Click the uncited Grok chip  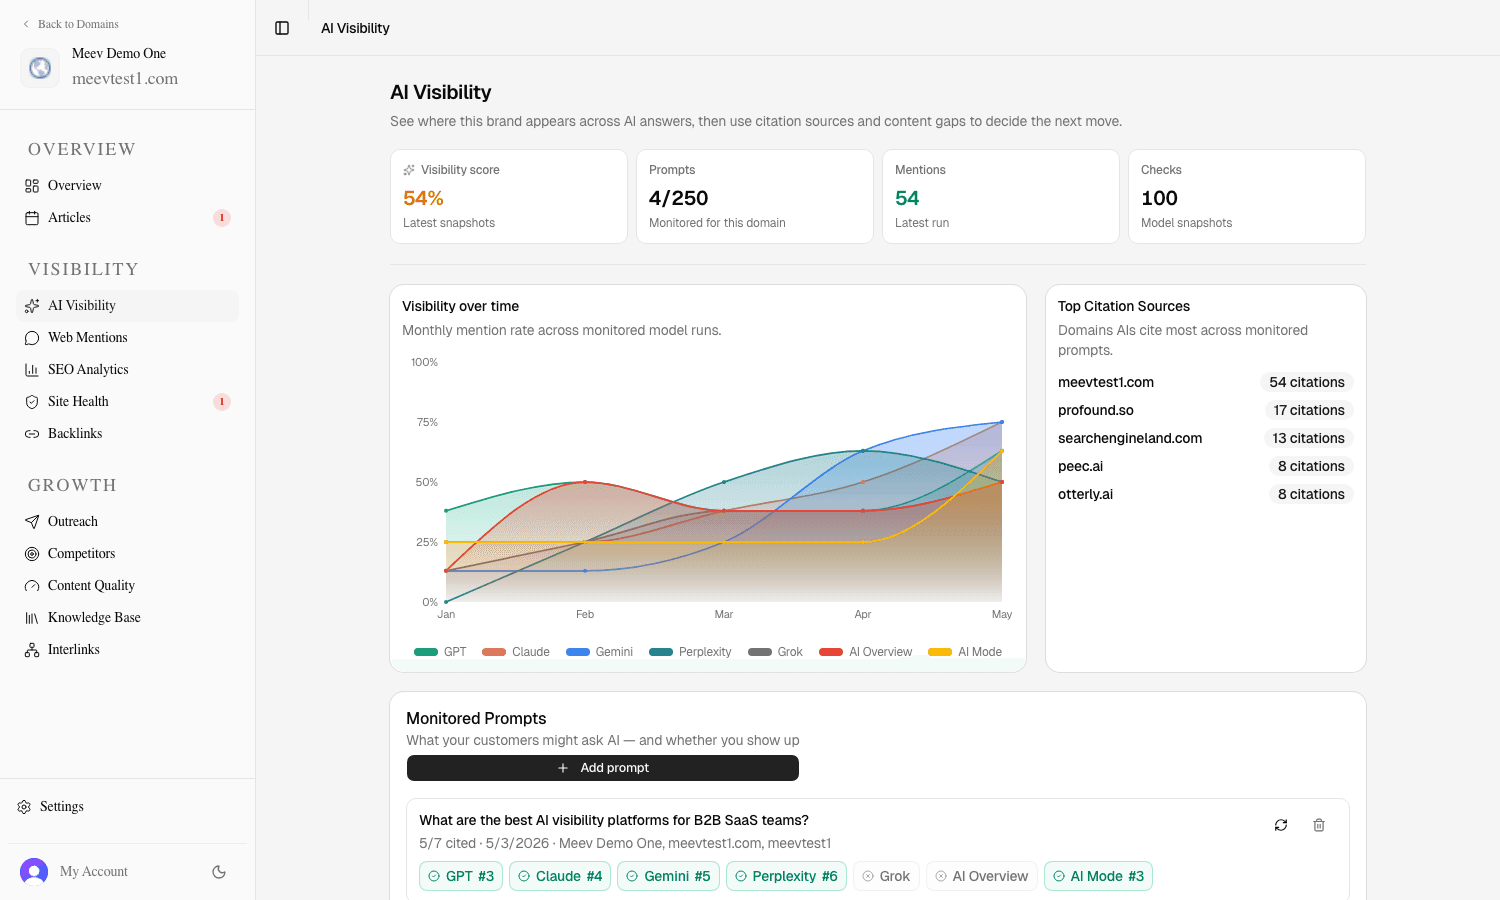886,876
